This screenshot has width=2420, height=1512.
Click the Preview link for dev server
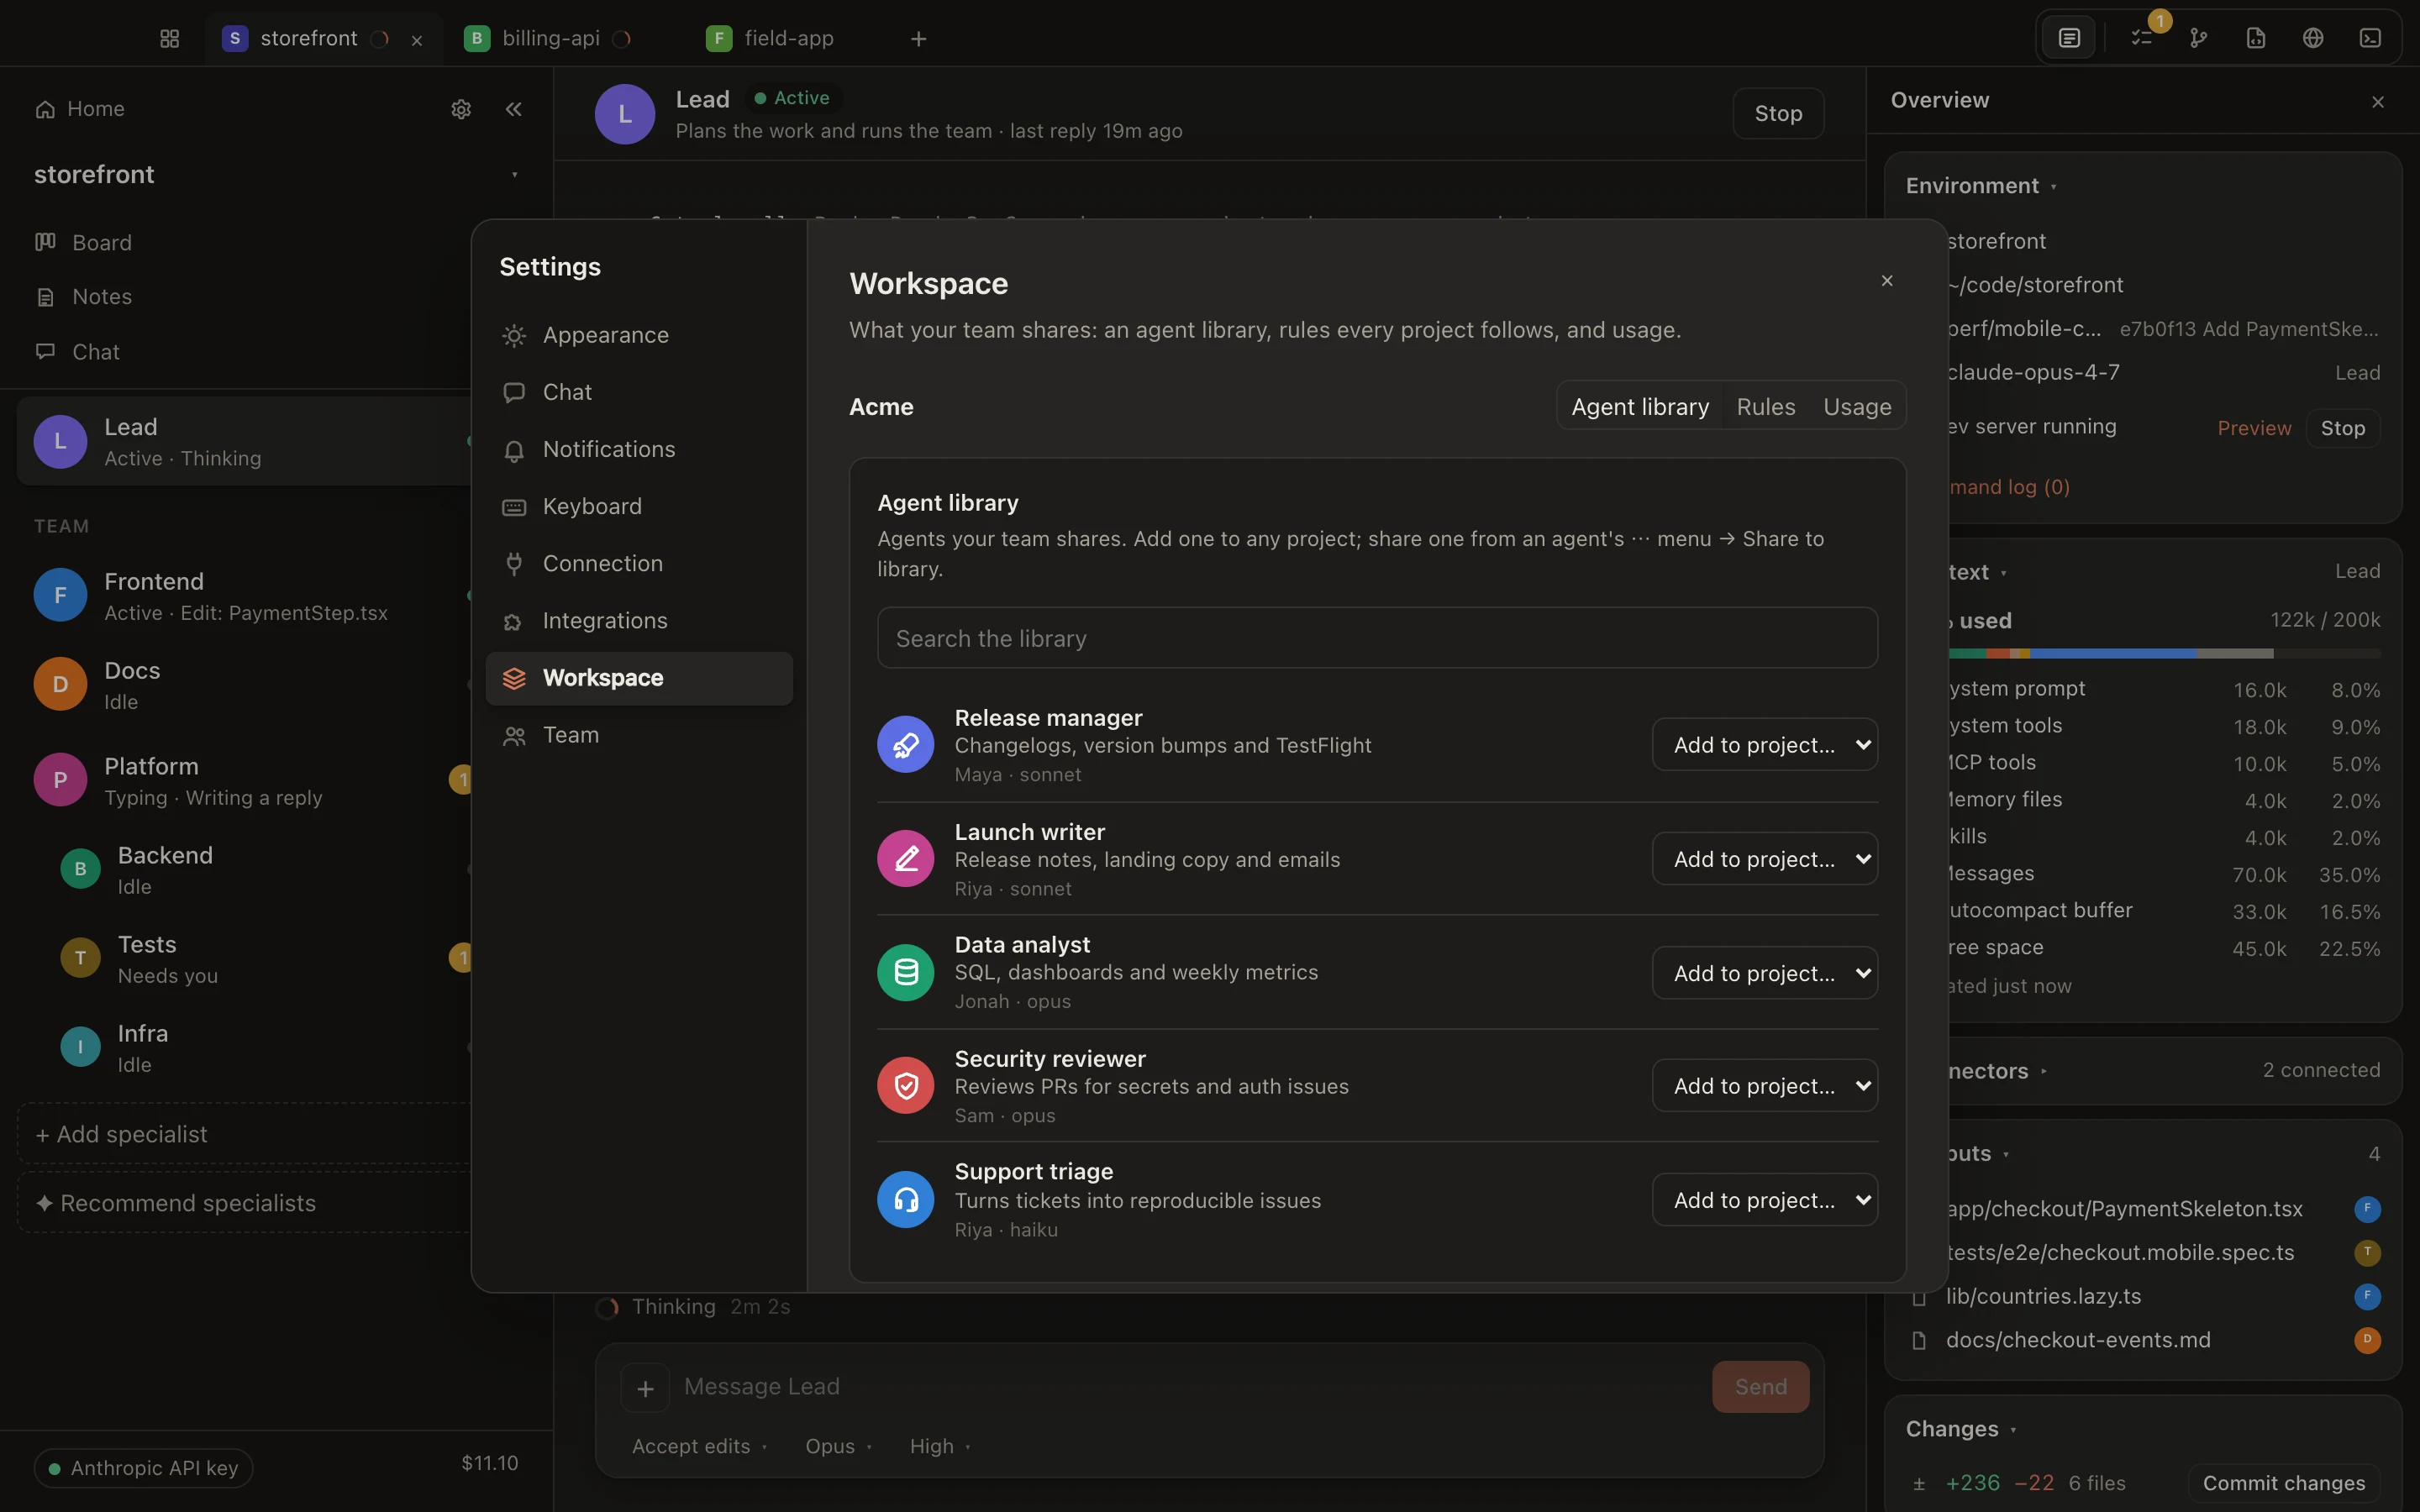[2254, 428]
